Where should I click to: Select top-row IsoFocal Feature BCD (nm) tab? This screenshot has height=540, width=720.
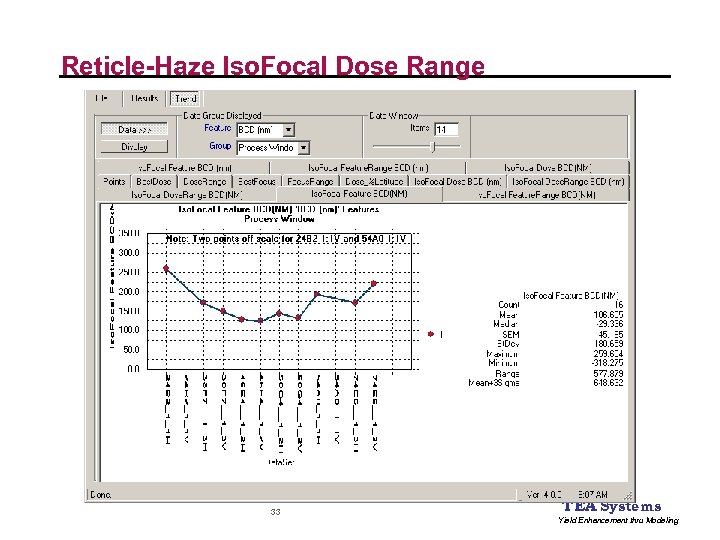tap(185, 168)
